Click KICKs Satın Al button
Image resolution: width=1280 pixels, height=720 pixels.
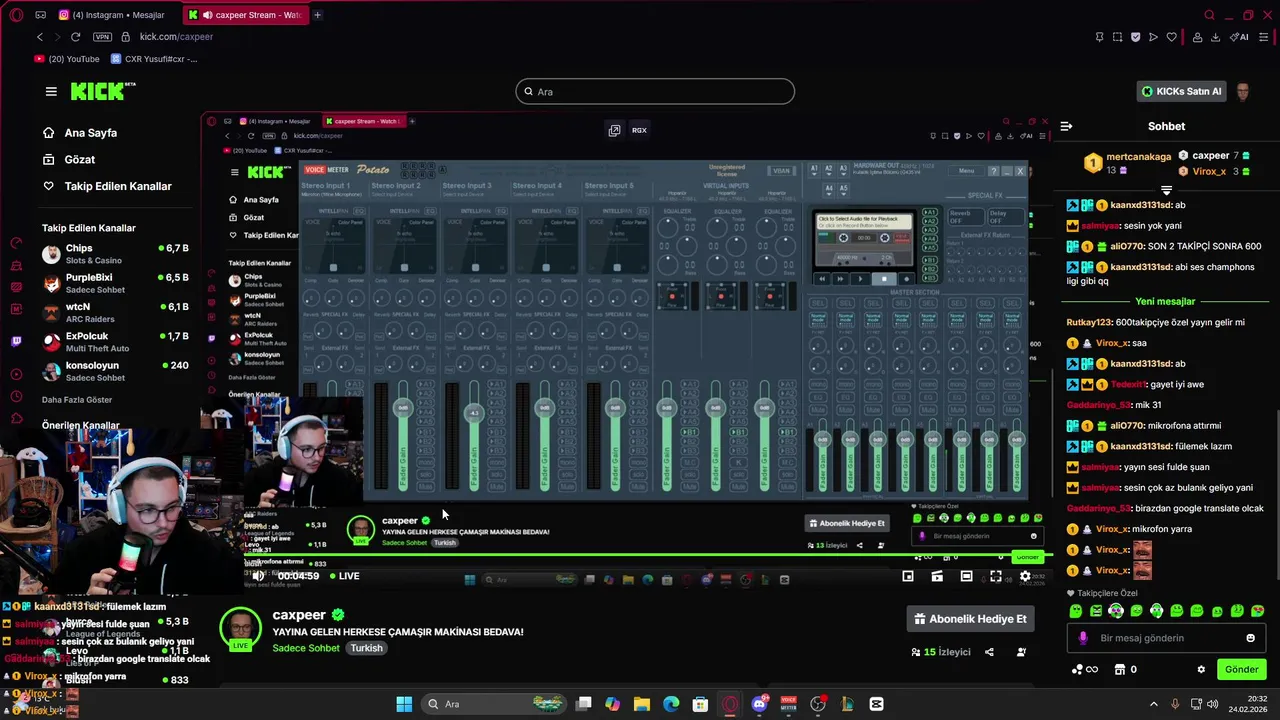coord(1182,91)
